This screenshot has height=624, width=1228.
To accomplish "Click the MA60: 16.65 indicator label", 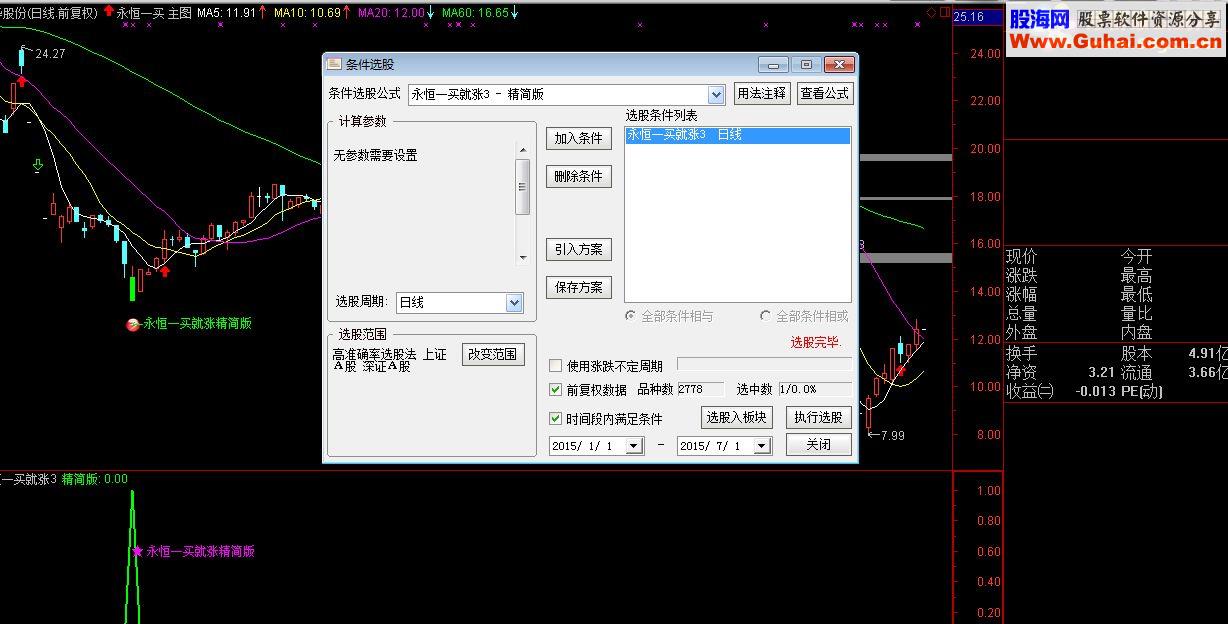I will 475,13.
